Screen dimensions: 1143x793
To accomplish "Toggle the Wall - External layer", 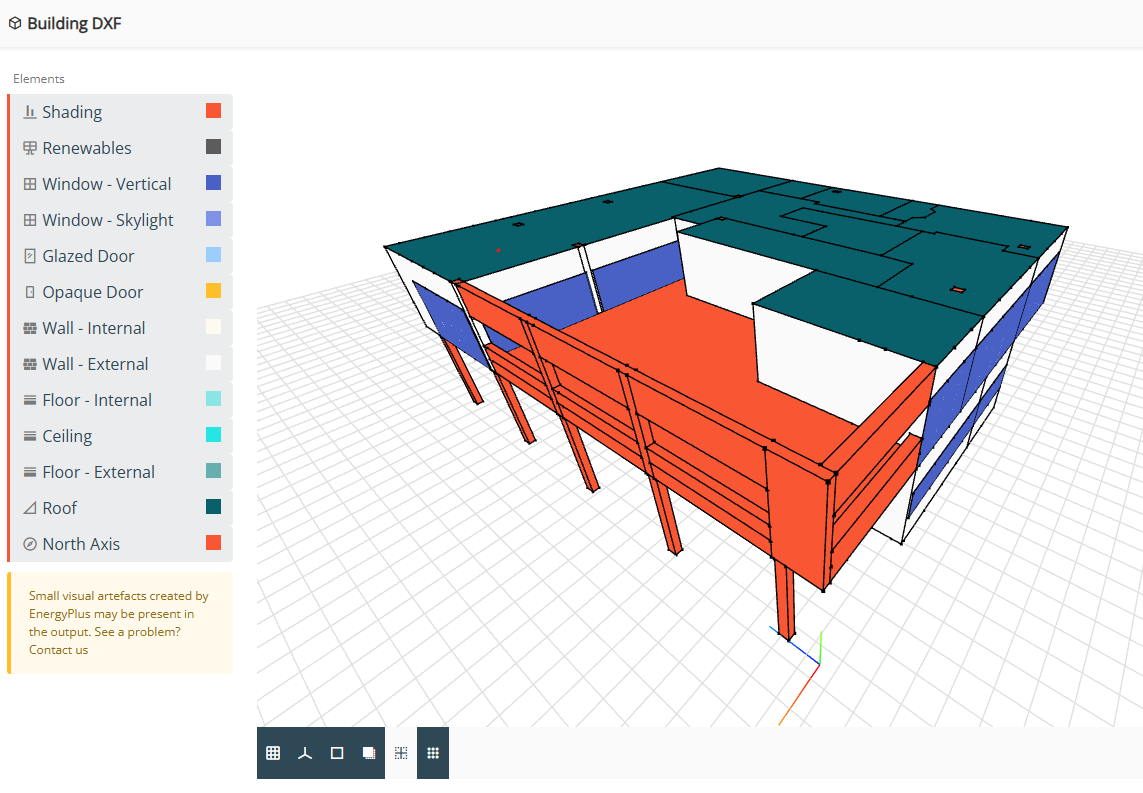I will click(x=95, y=364).
